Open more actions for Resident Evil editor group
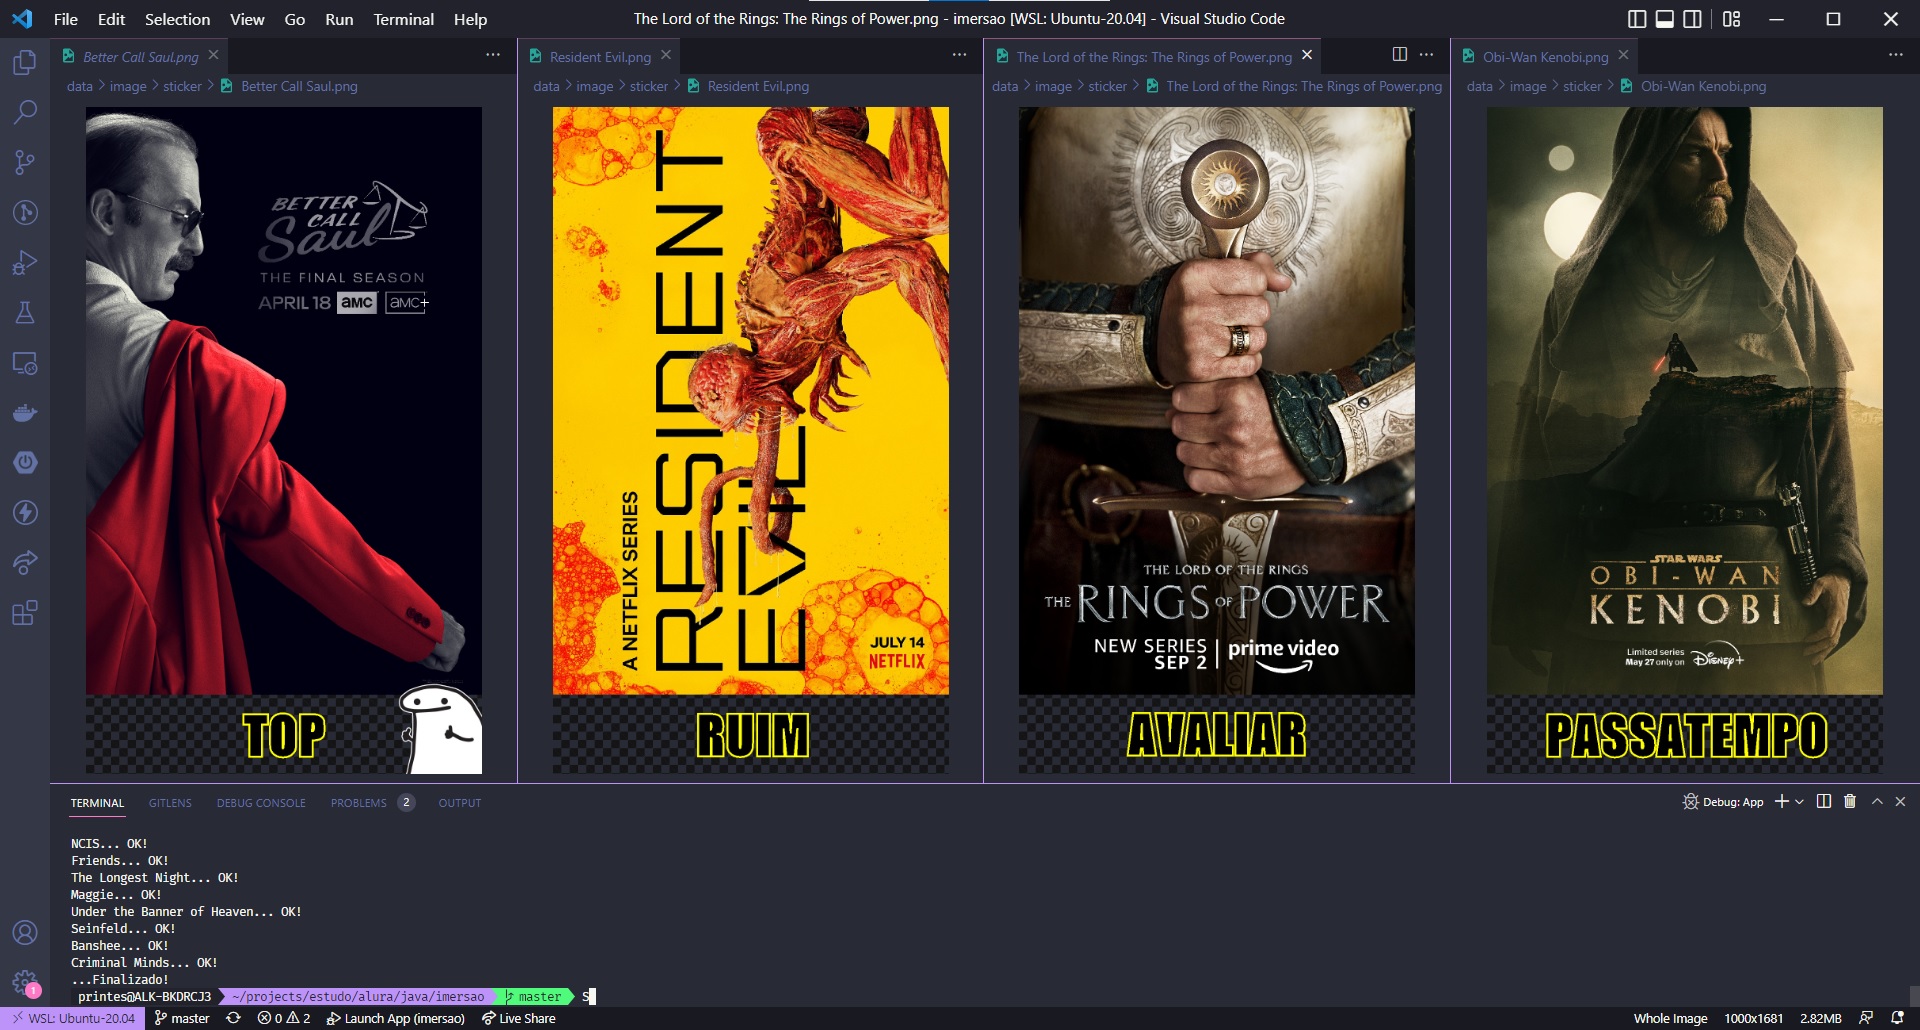This screenshot has height=1030, width=1920. pos(960,54)
